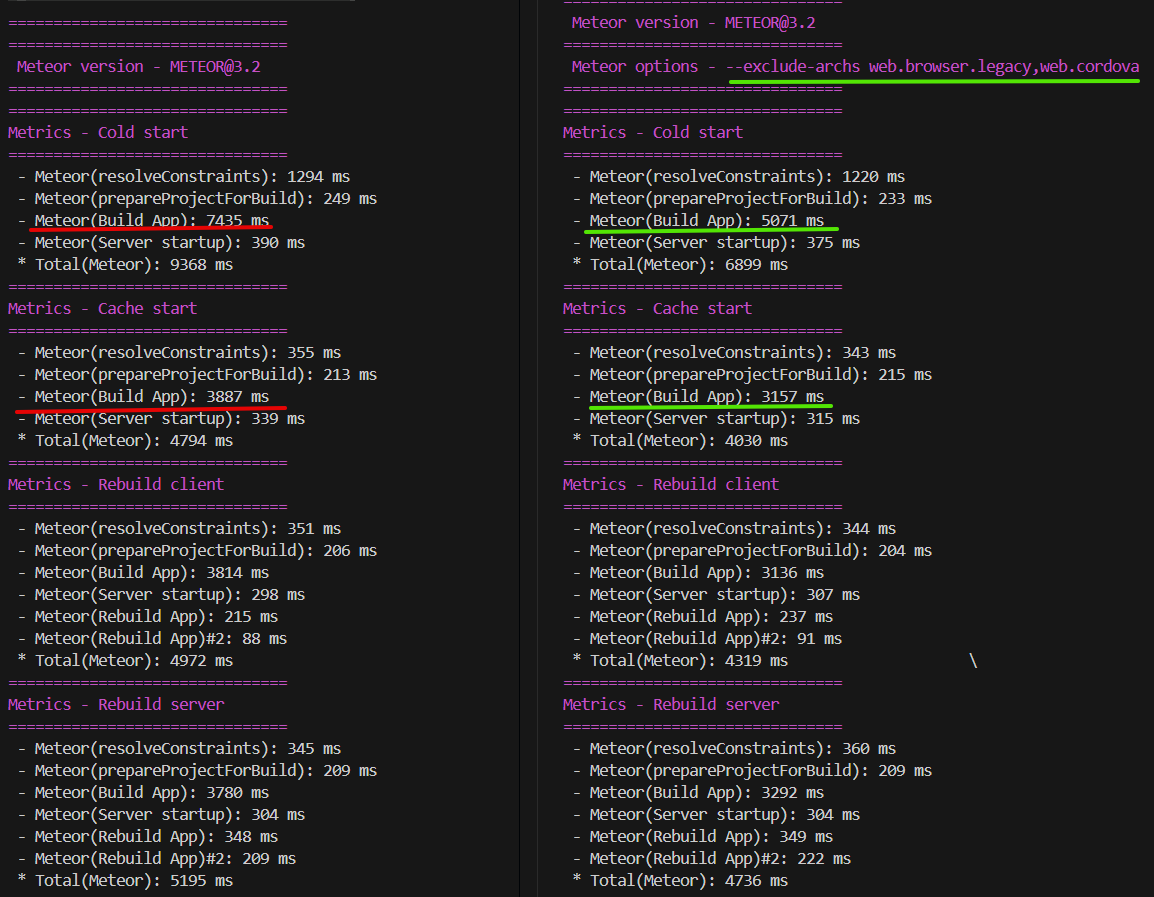Click the Server startup 375 ms line
Screen dimensions: 1154x897
pos(716,243)
